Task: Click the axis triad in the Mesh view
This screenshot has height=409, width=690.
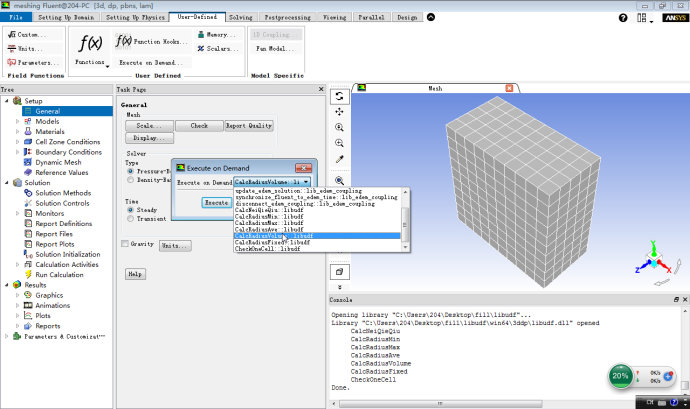Action: click(654, 260)
